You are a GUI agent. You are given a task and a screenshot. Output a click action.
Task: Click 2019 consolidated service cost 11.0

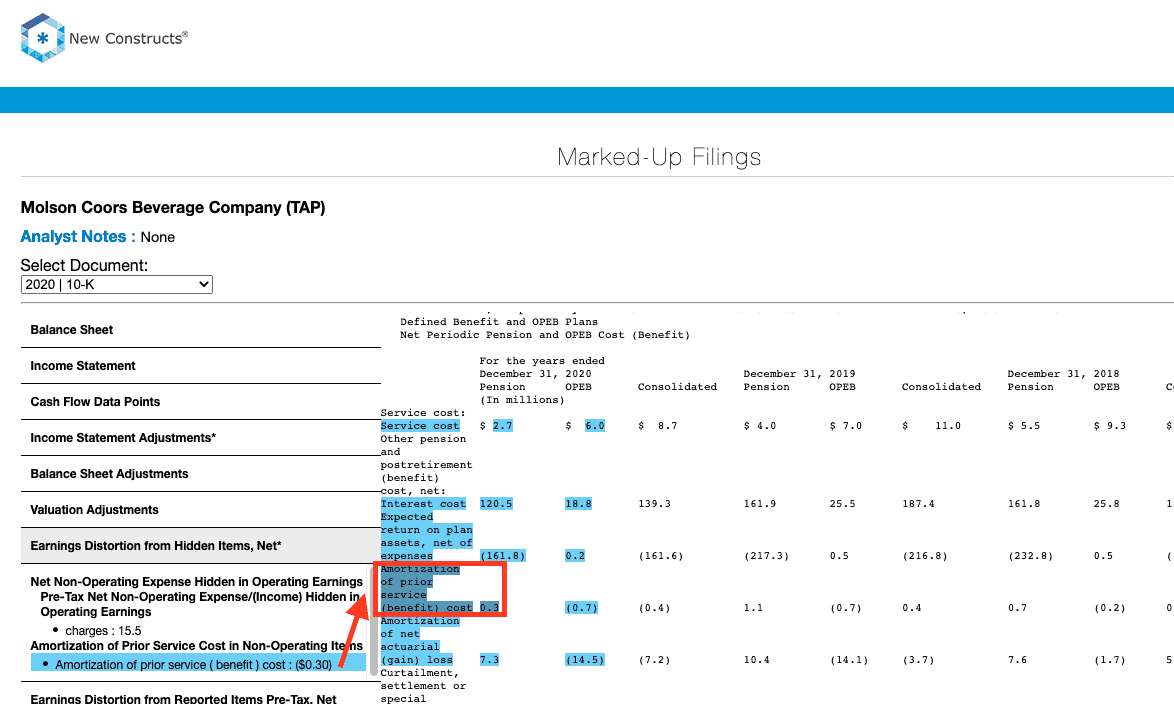(x=948, y=425)
